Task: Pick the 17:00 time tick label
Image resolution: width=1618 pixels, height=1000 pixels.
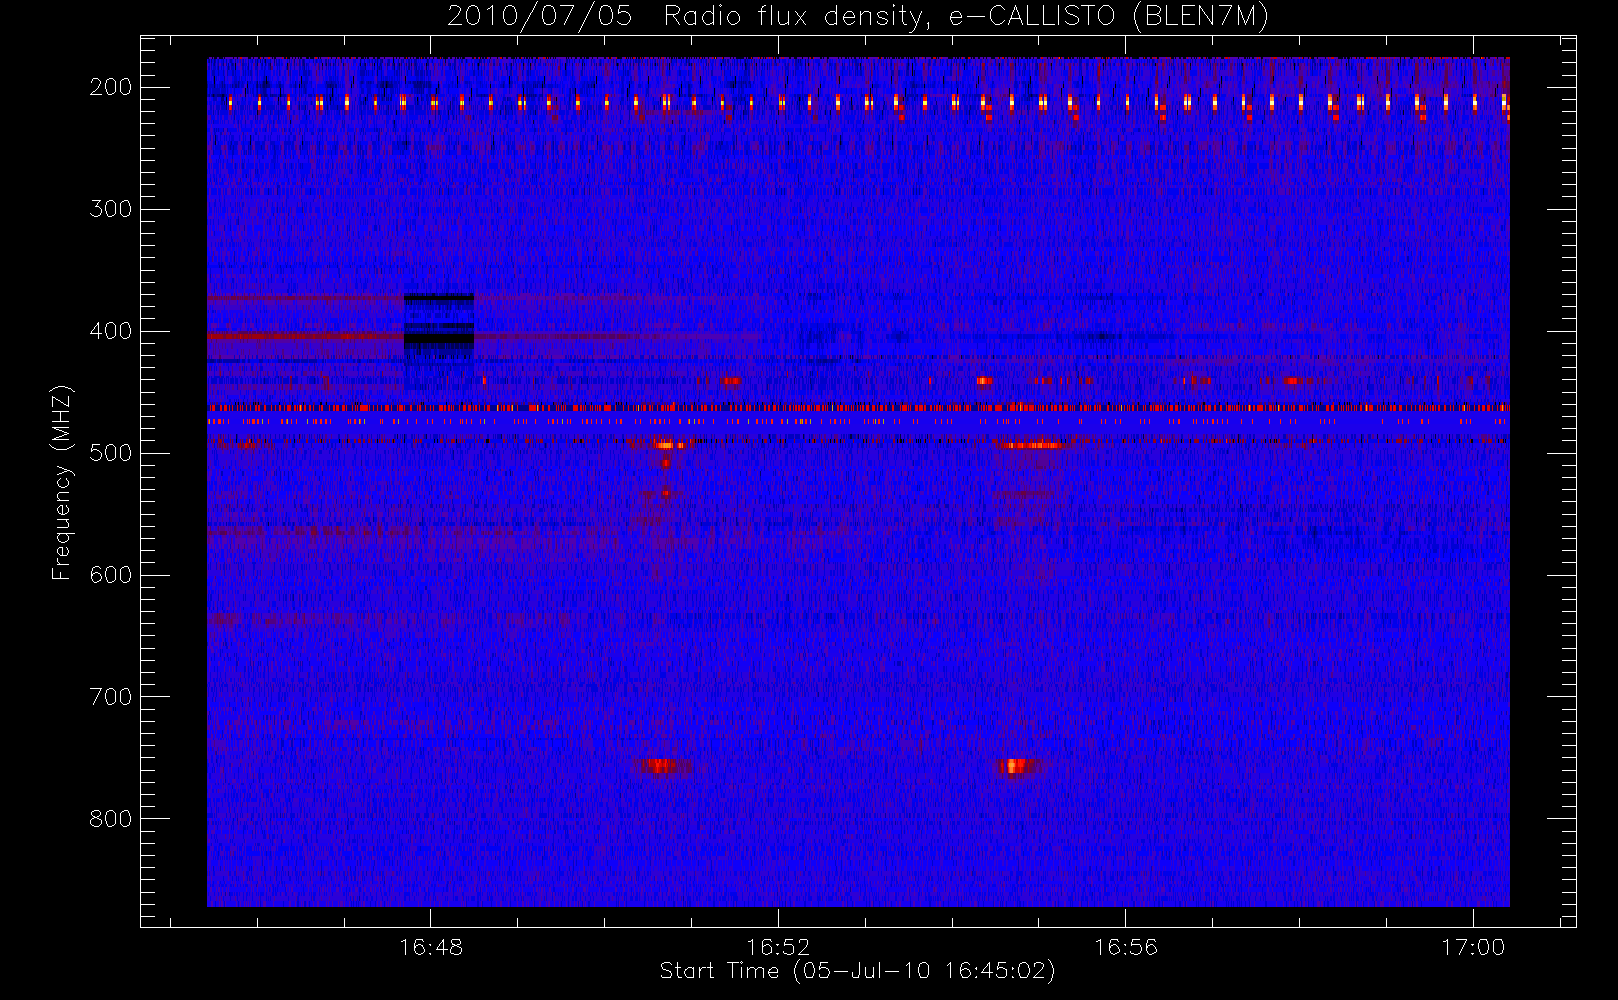Action: [x=1473, y=947]
